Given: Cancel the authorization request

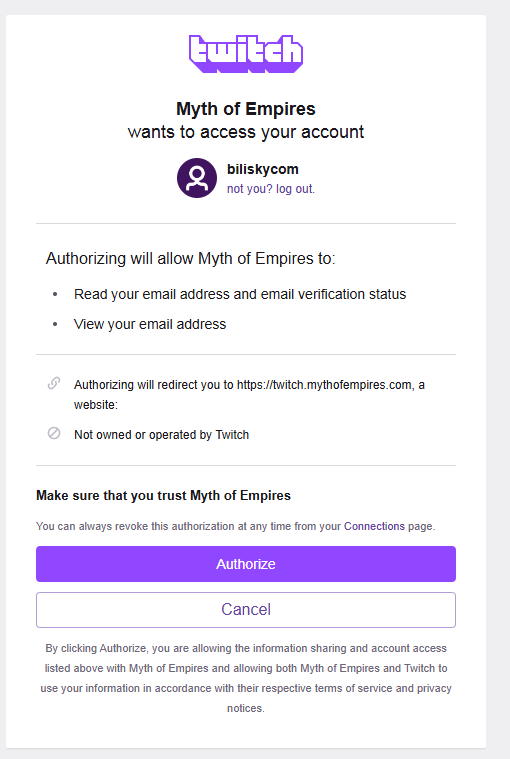Looking at the screenshot, I should click(246, 609).
